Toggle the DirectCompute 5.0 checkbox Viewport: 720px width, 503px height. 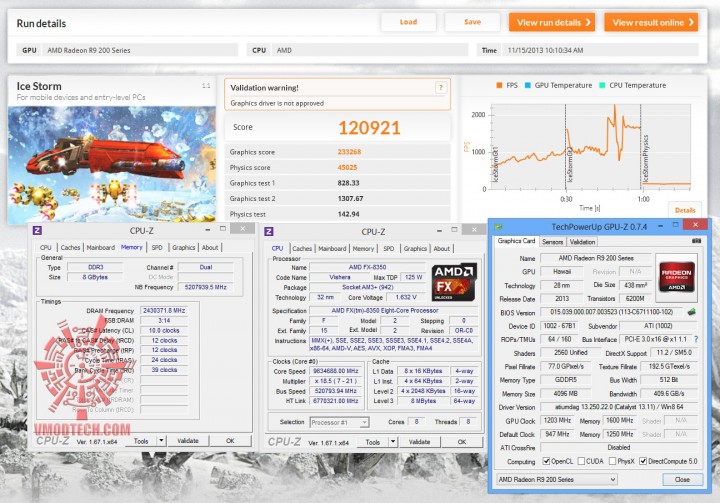(x=643, y=461)
